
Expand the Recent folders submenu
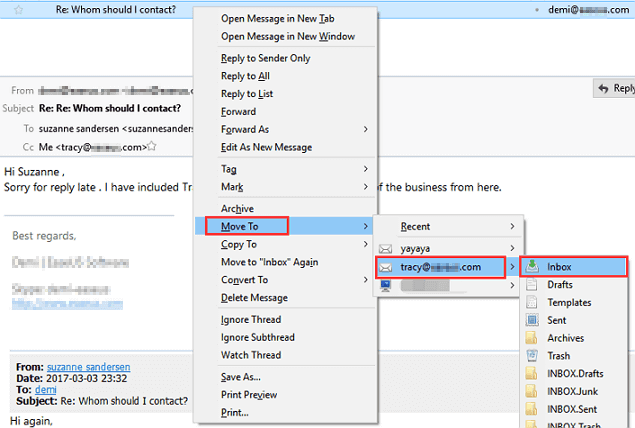click(445, 227)
